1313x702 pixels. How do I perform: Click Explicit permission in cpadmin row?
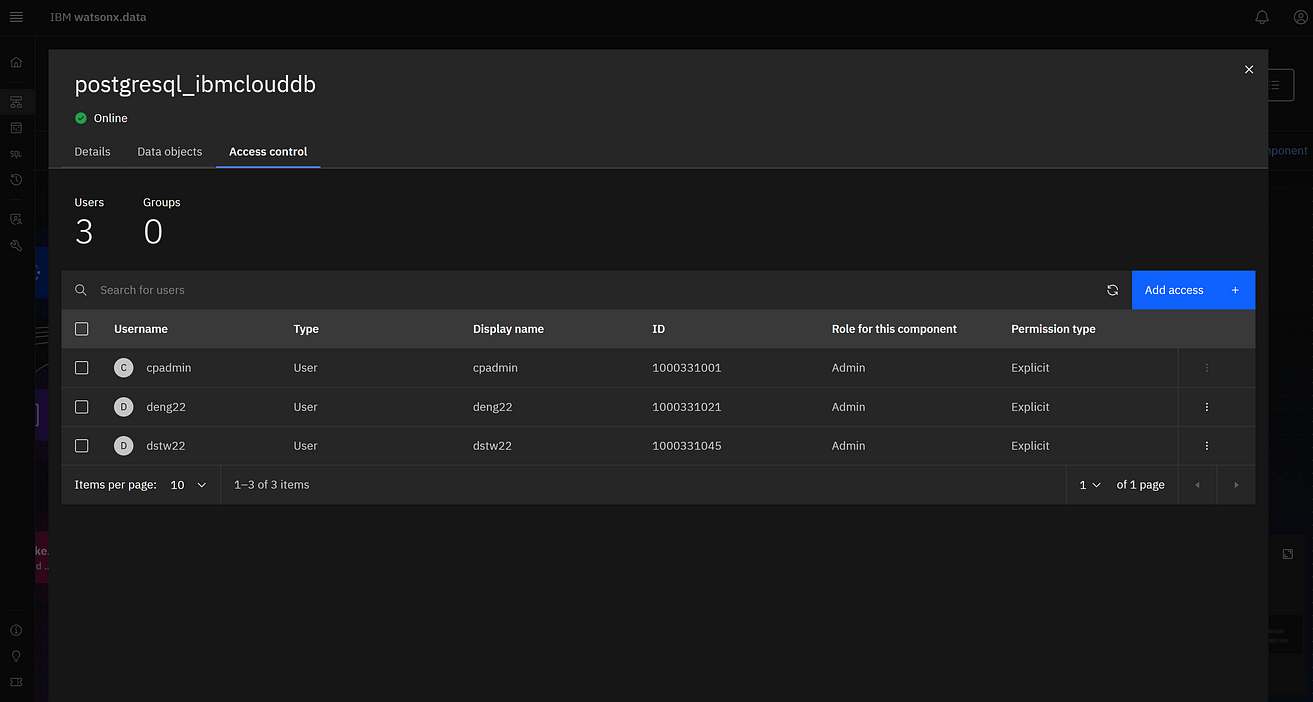(x=1030, y=368)
